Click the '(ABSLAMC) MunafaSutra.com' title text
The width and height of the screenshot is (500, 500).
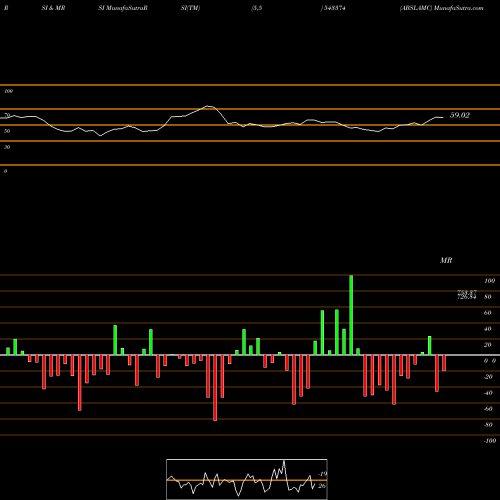(x=441, y=8)
